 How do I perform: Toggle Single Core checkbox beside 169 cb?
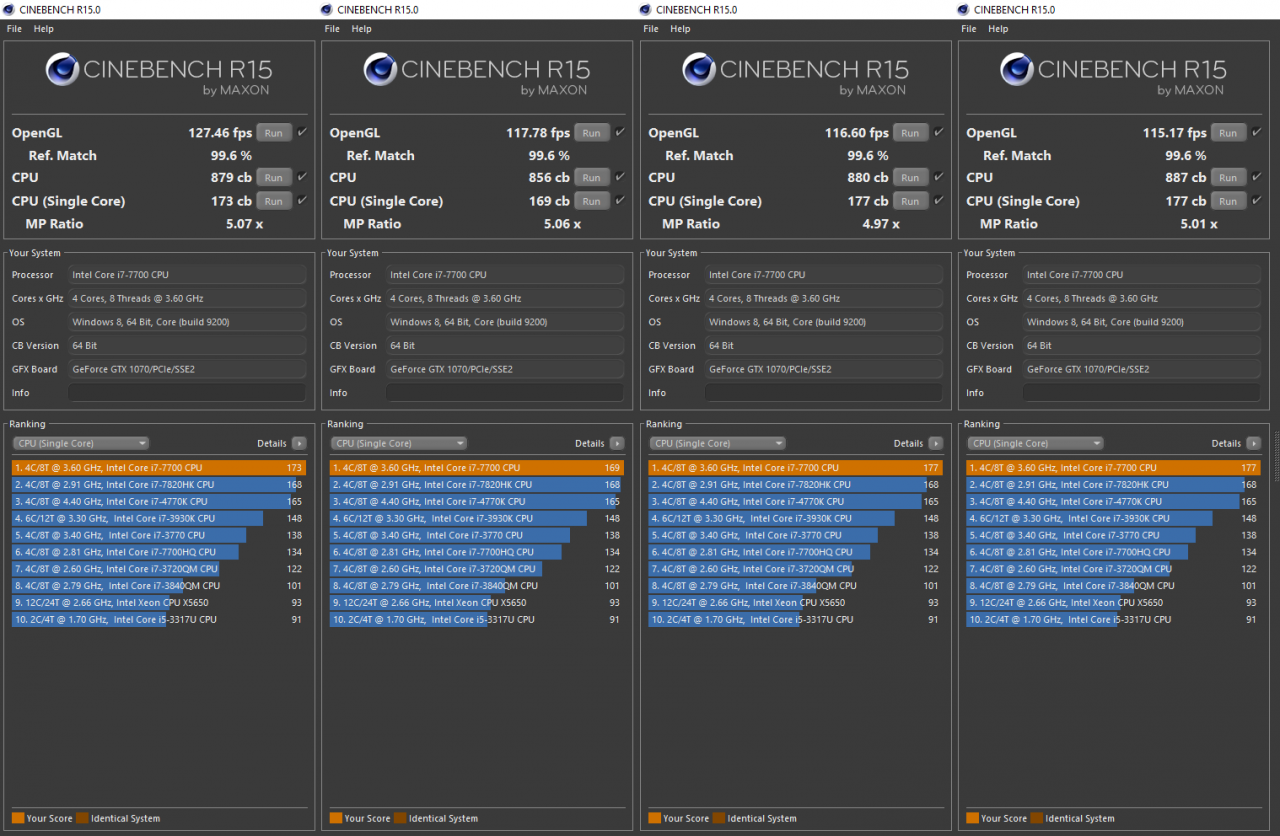coord(621,200)
